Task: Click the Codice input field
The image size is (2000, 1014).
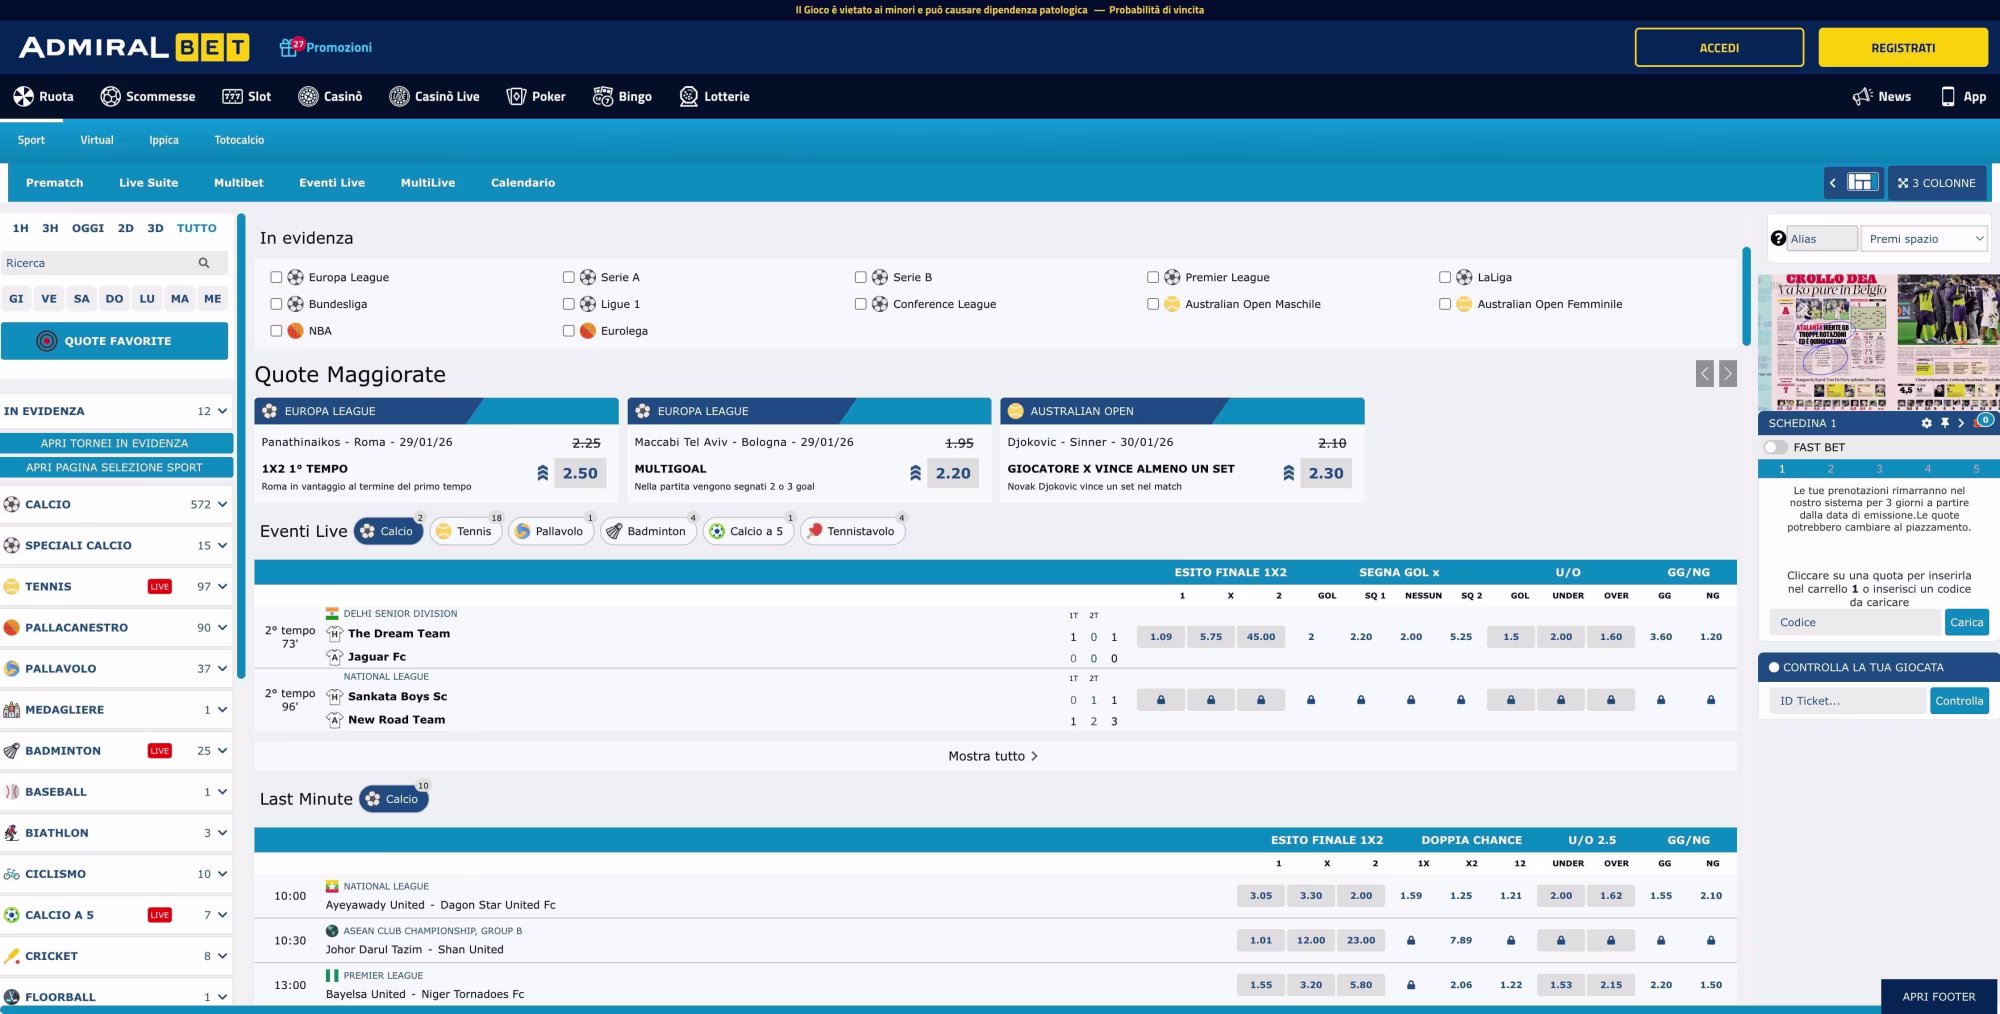Action: (1855, 622)
